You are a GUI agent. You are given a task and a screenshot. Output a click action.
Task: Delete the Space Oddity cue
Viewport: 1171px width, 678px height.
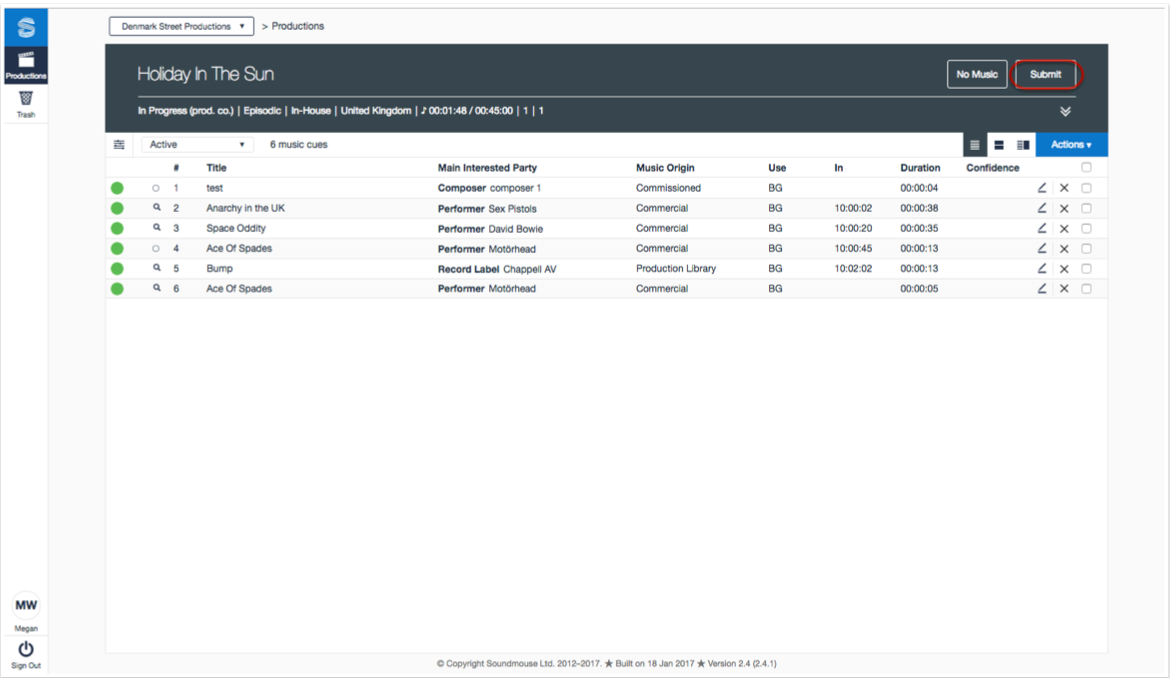(1064, 228)
